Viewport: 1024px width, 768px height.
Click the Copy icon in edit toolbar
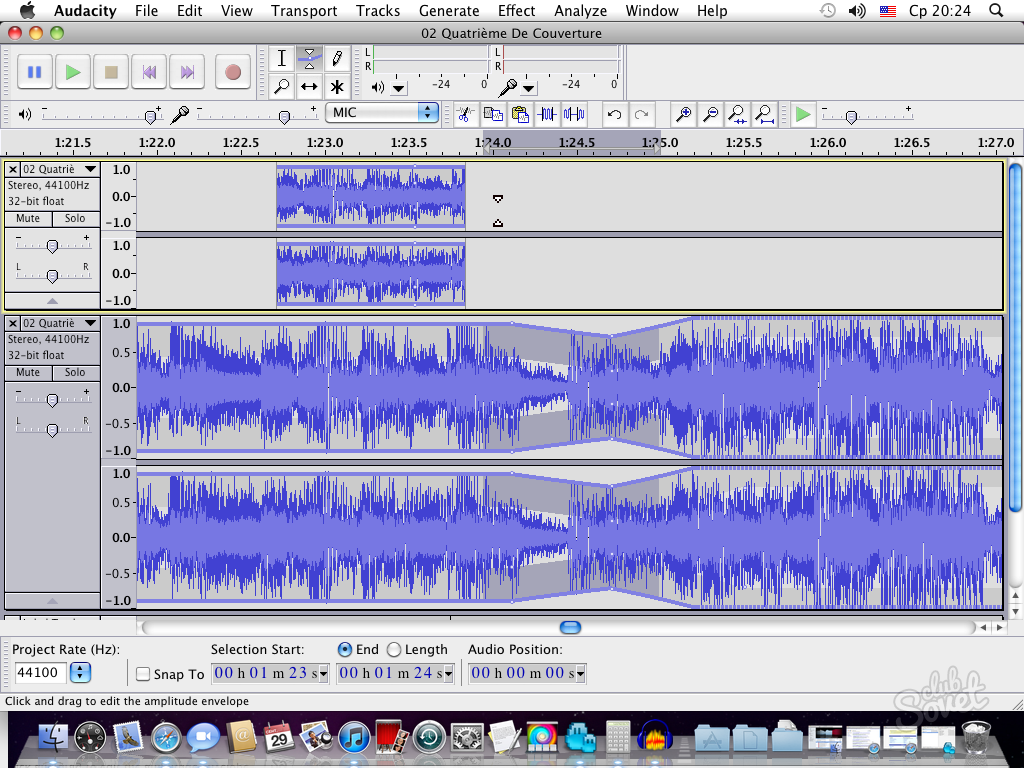pyautogui.click(x=493, y=115)
